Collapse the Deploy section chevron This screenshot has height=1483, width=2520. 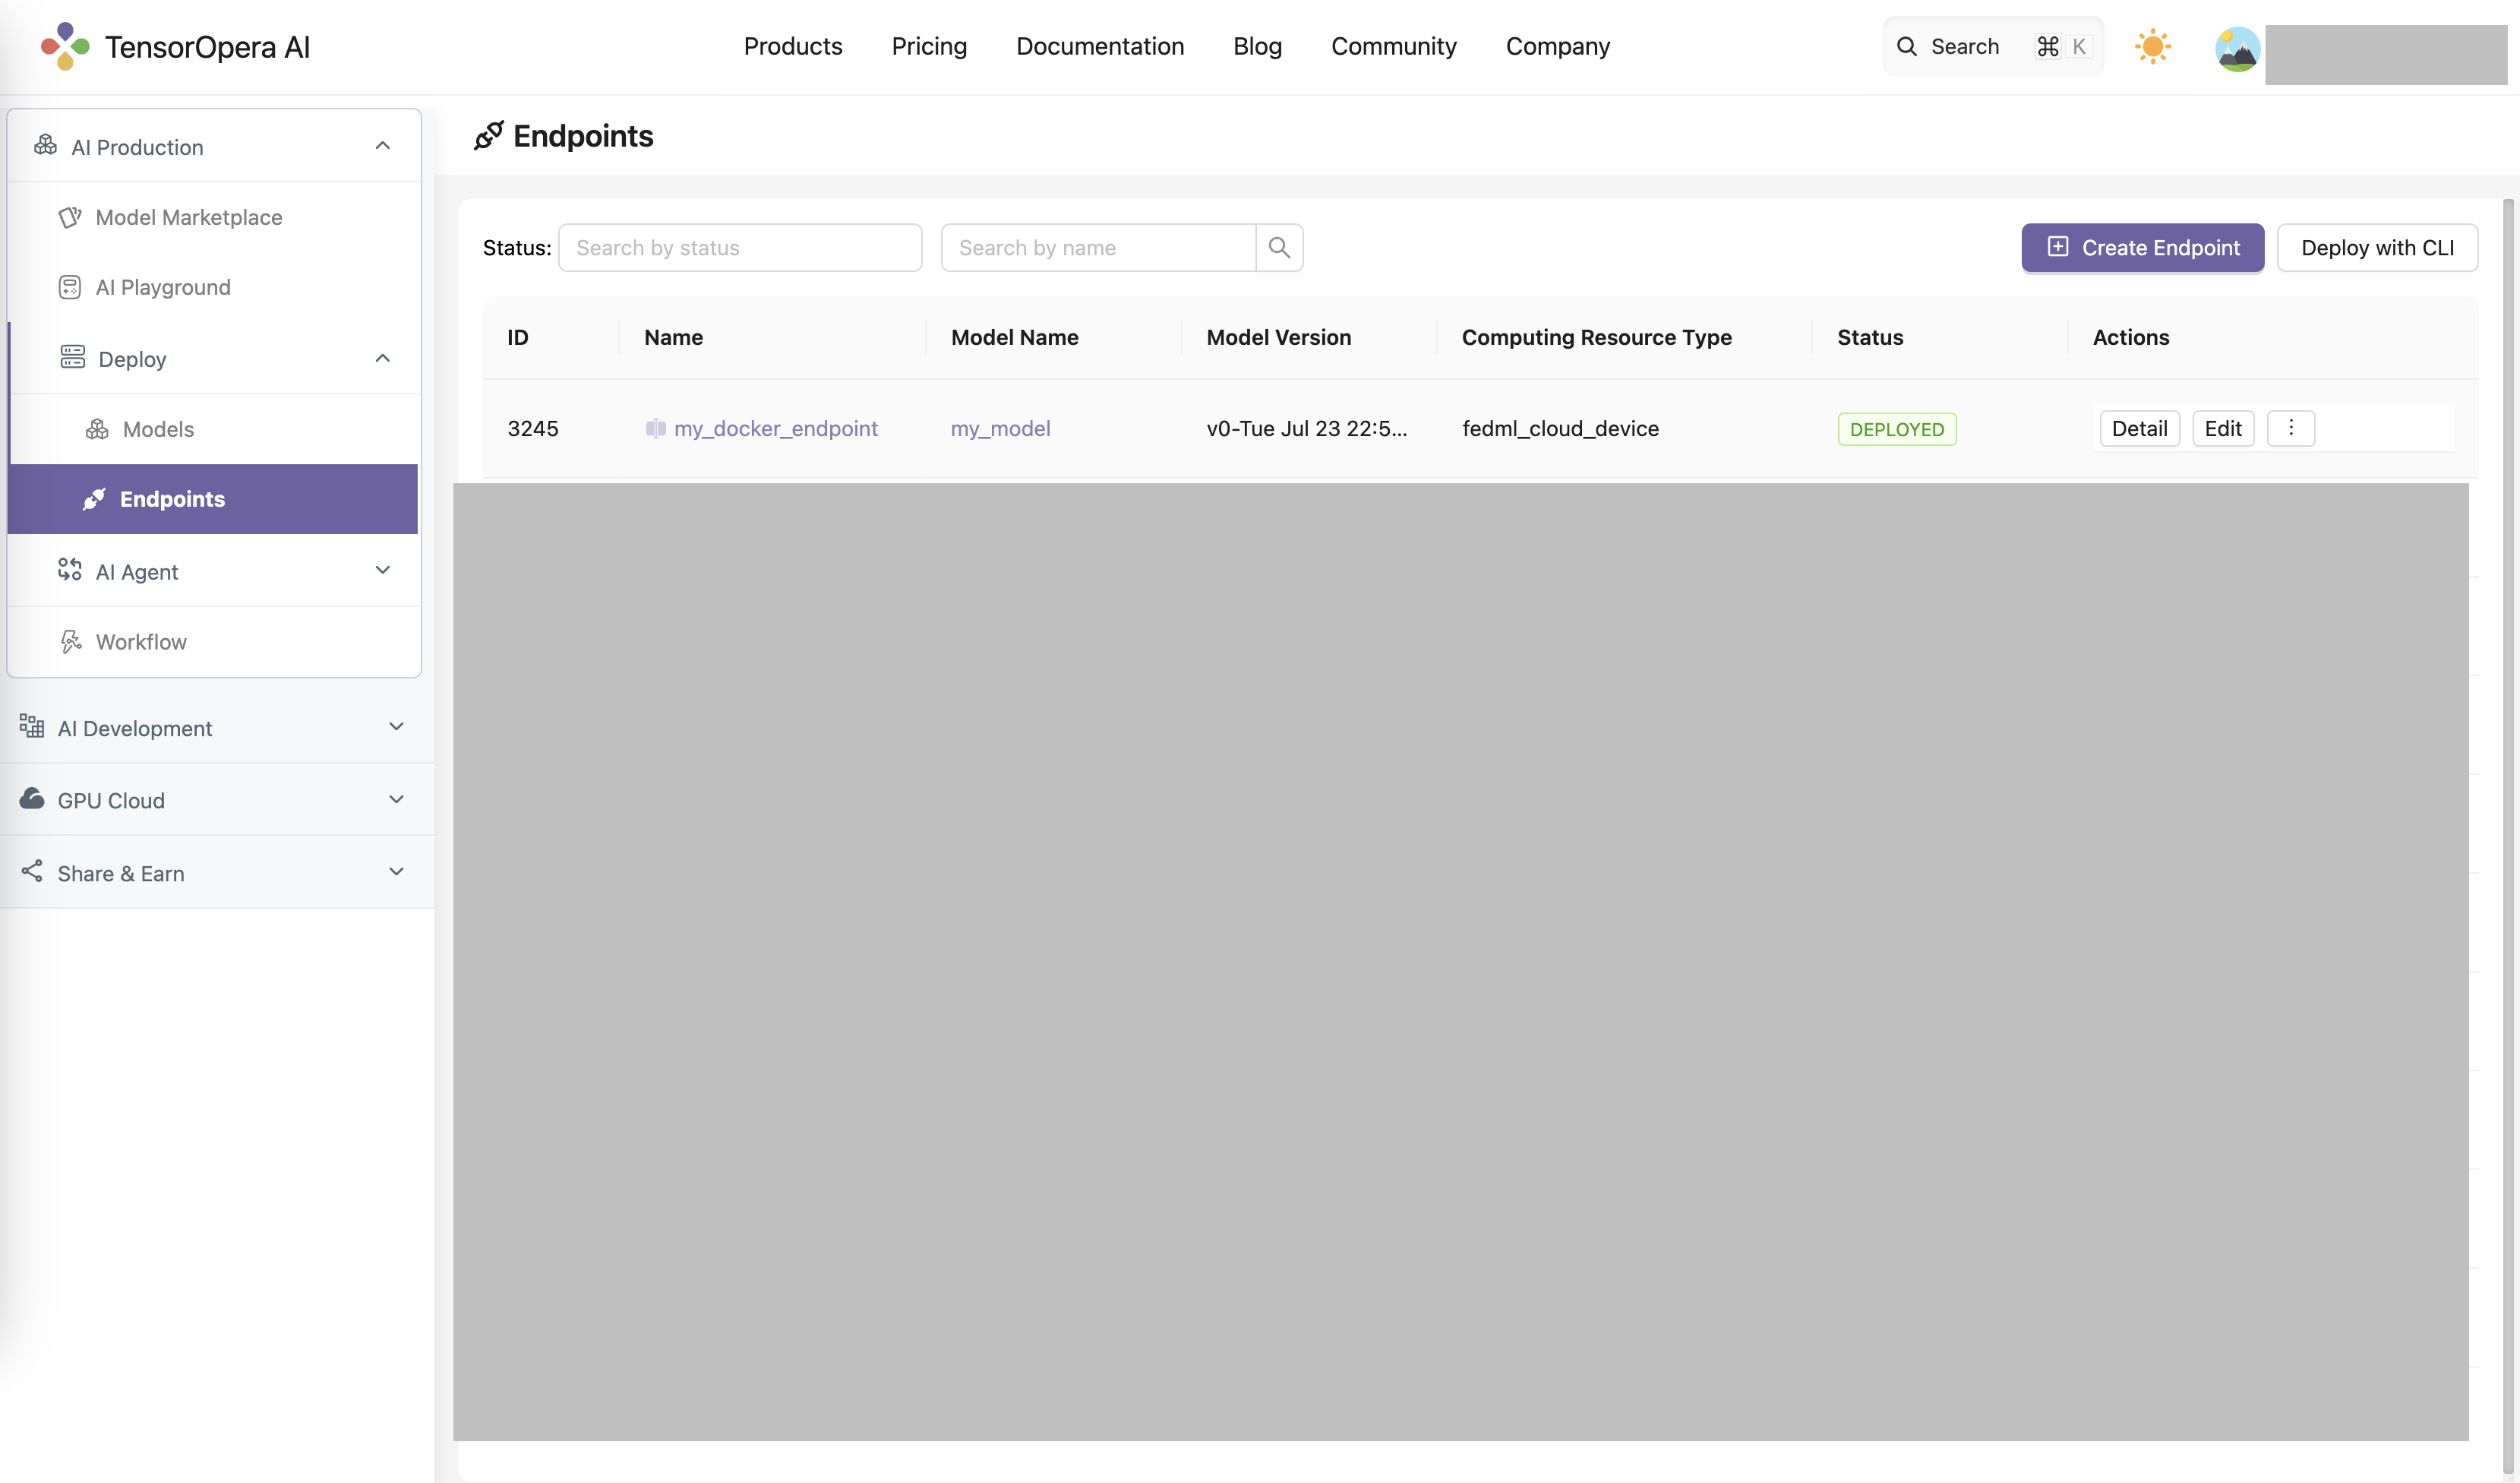(x=382, y=358)
